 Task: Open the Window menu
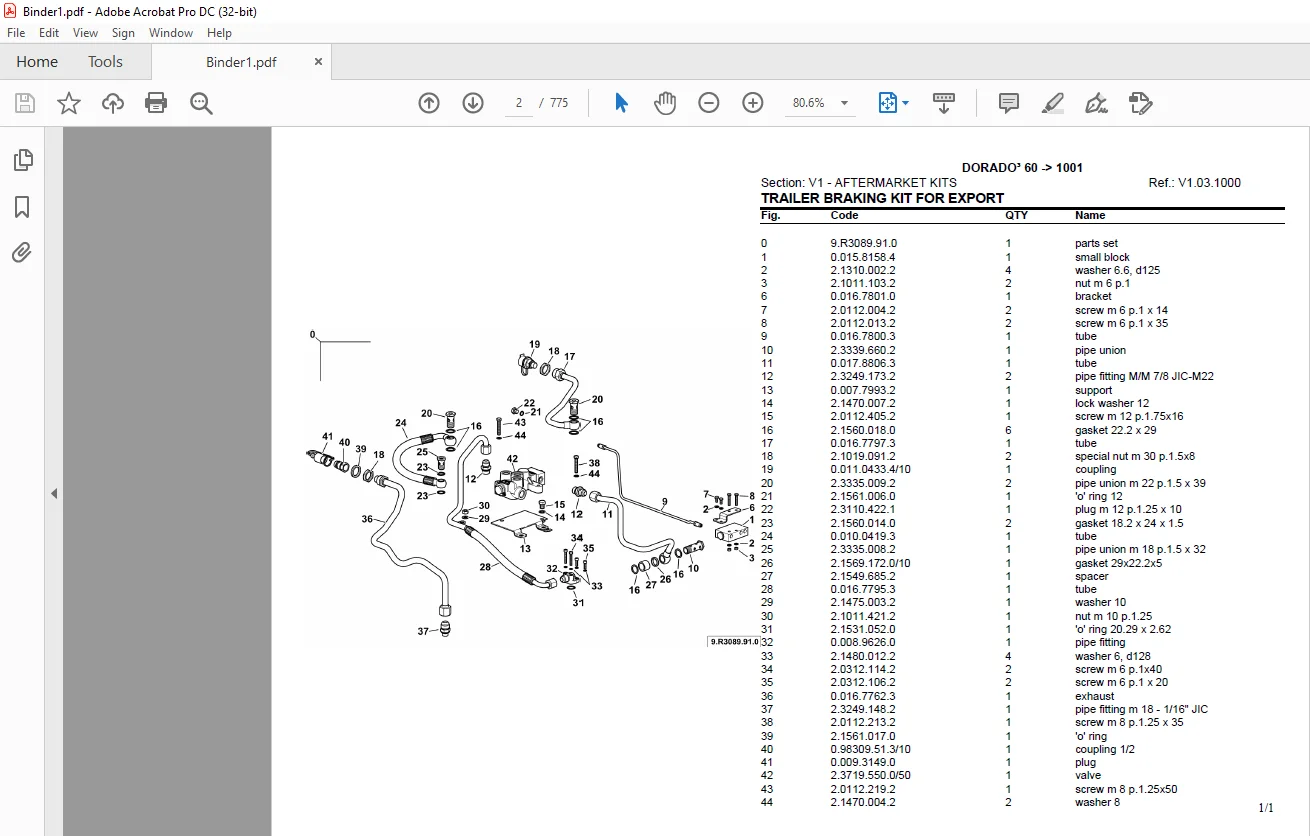(x=171, y=33)
